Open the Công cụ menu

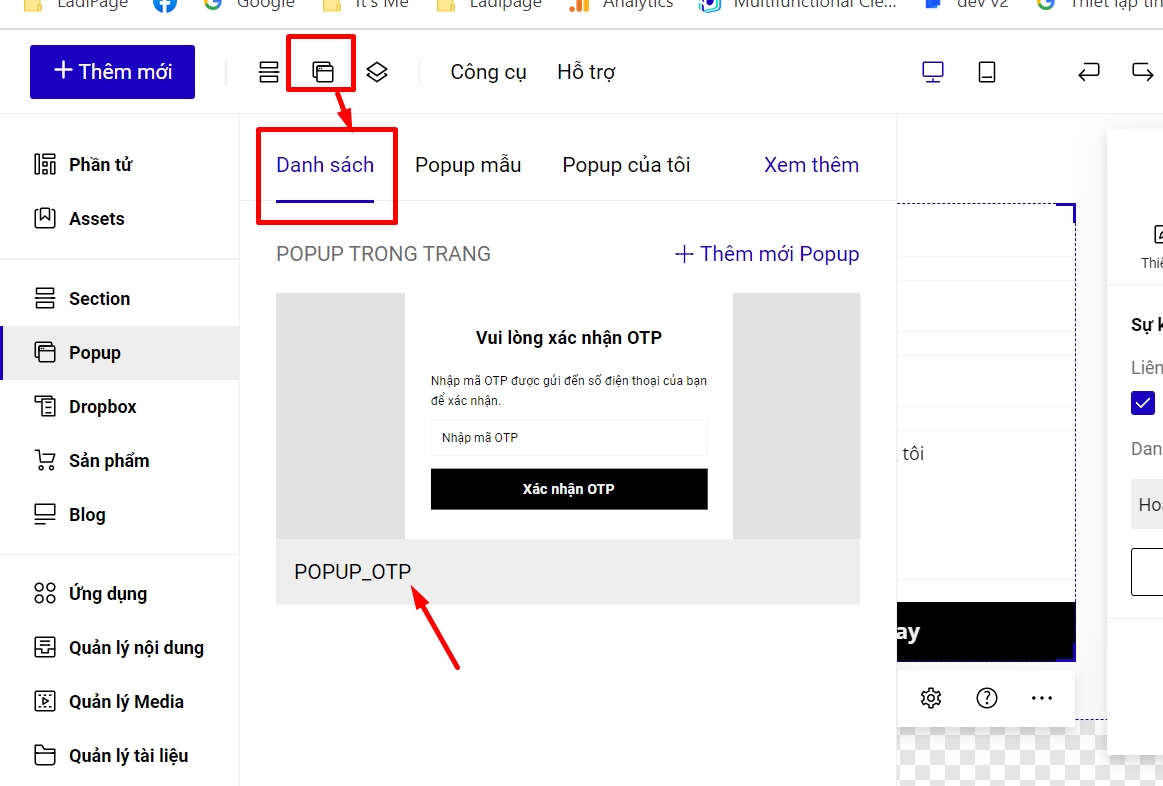pyautogui.click(x=488, y=72)
